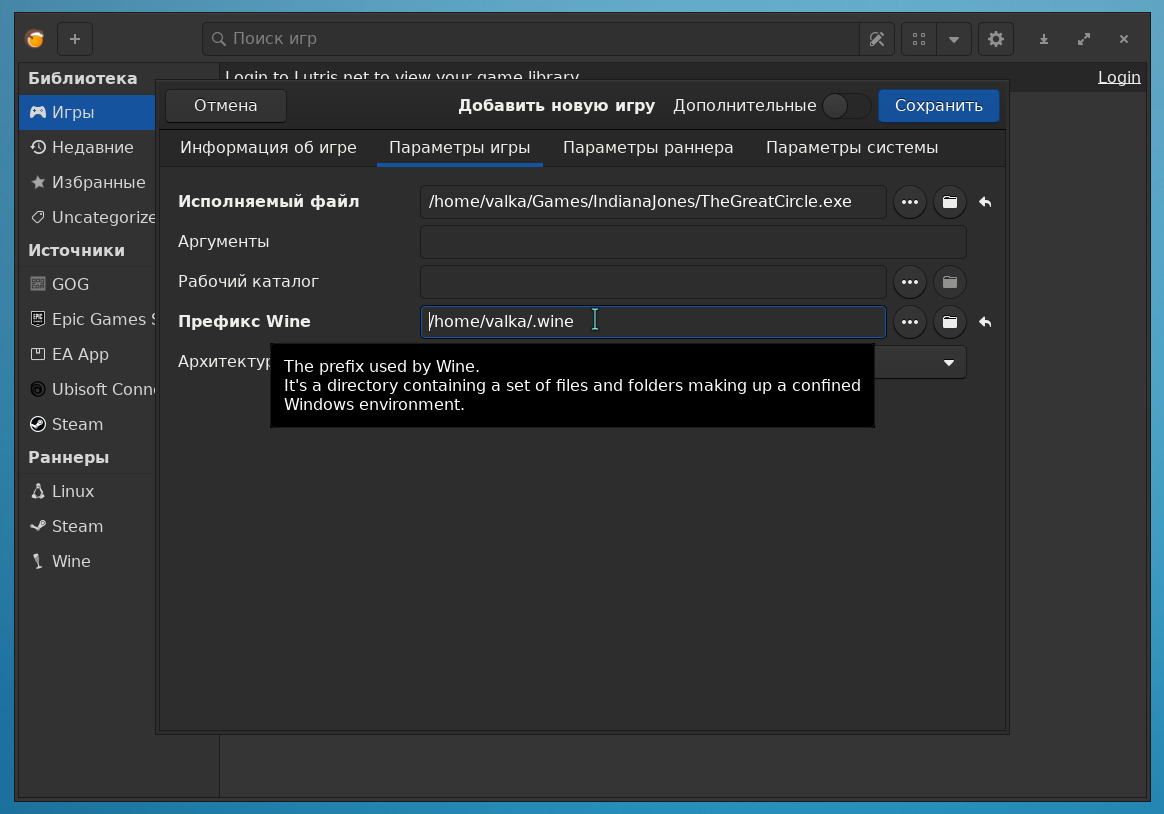Click the Префикс Wine path field

tap(653, 322)
